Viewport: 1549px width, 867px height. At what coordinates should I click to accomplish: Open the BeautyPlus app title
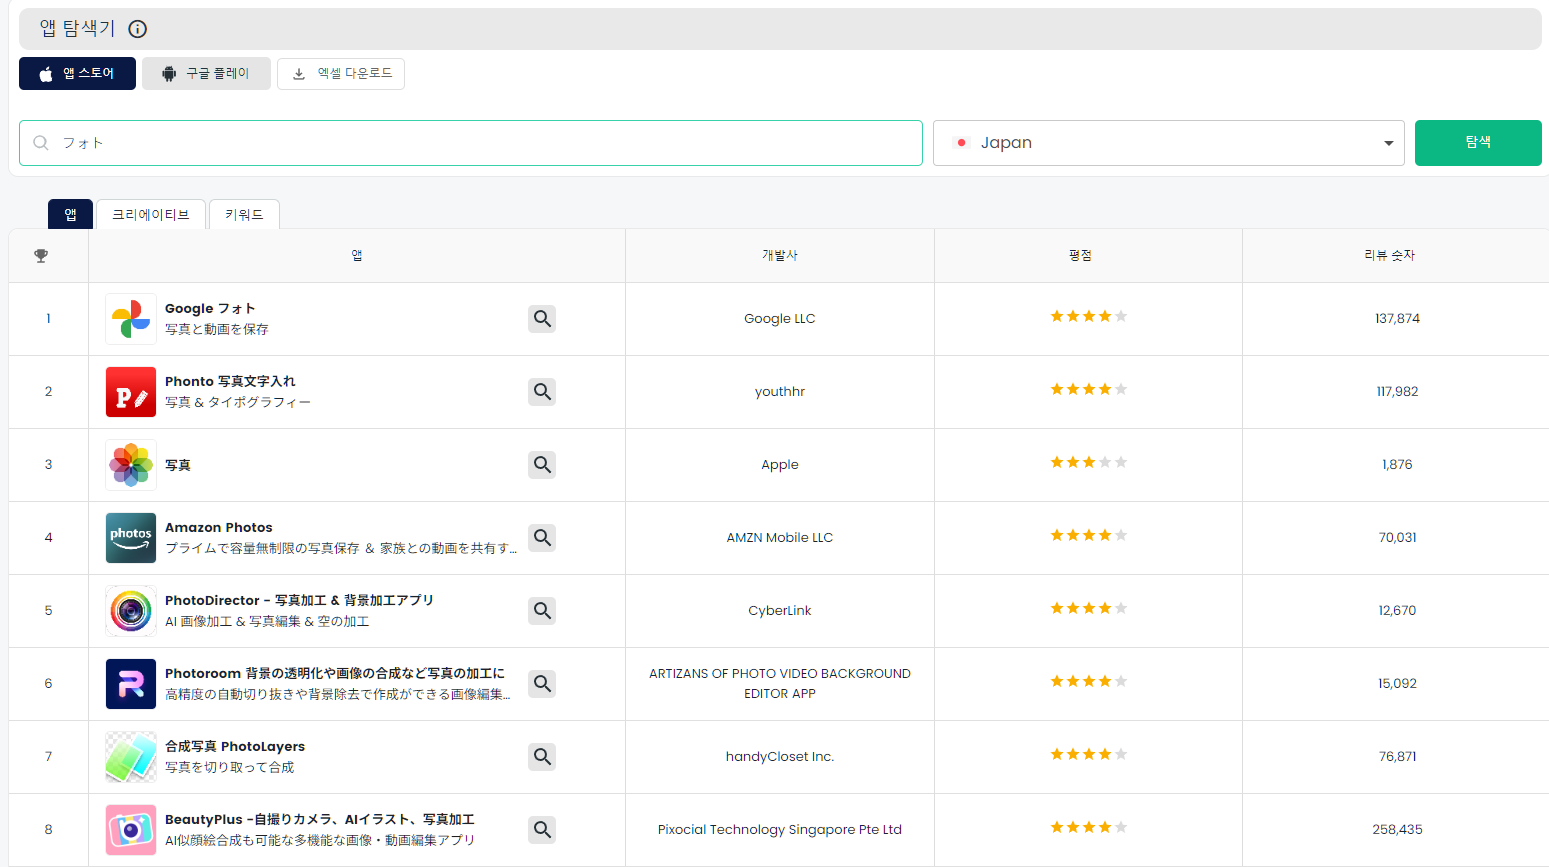click(320, 820)
